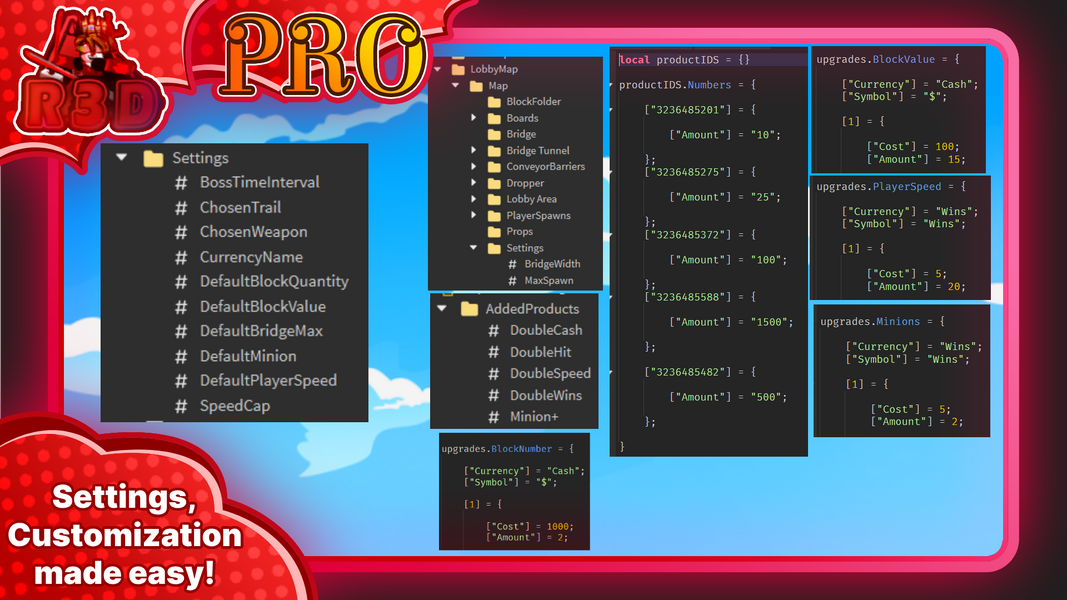Click the hash icon beside DefaultBlockValue
Image resolution: width=1067 pixels, height=600 pixels.
[181, 307]
